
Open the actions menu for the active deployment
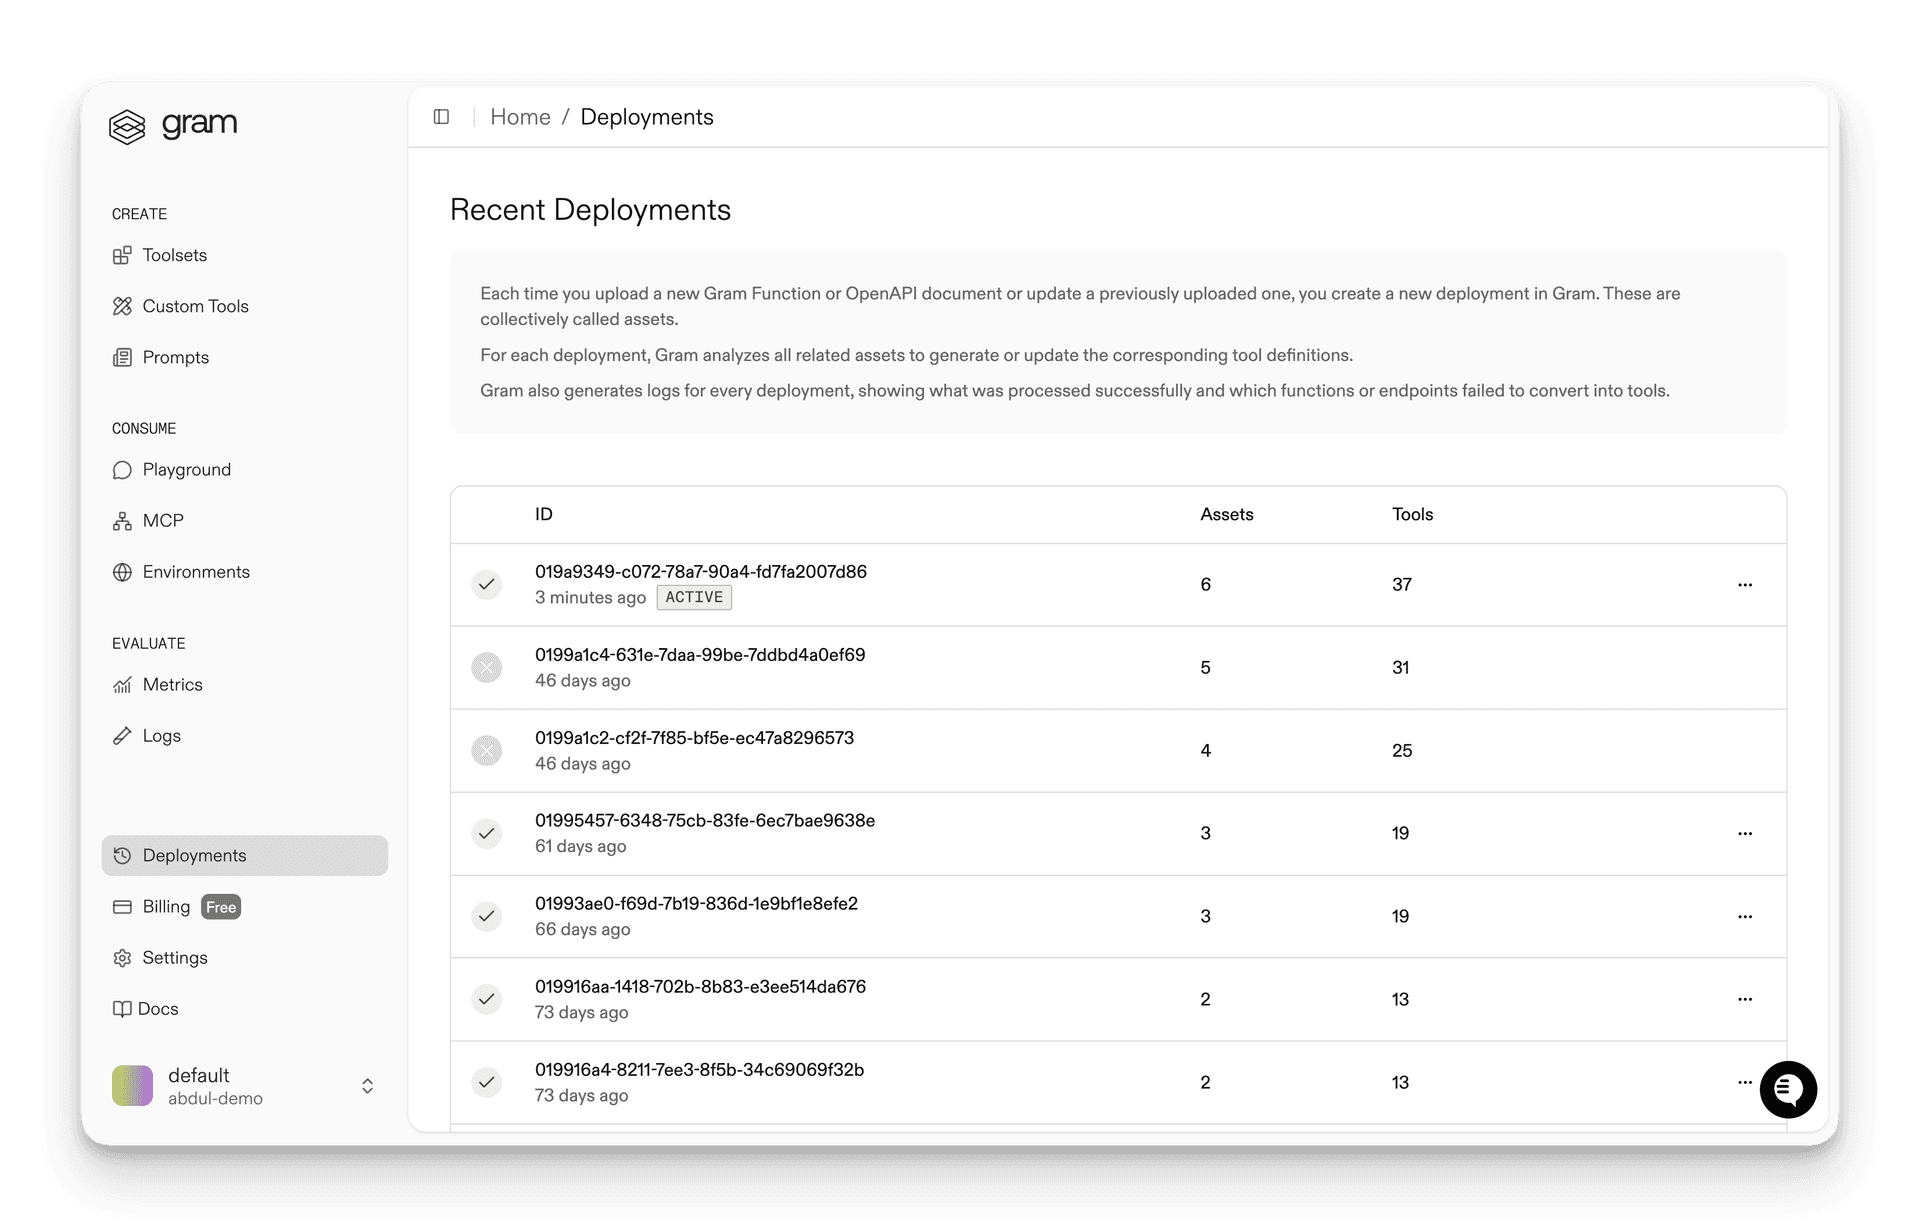(1745, 584)
